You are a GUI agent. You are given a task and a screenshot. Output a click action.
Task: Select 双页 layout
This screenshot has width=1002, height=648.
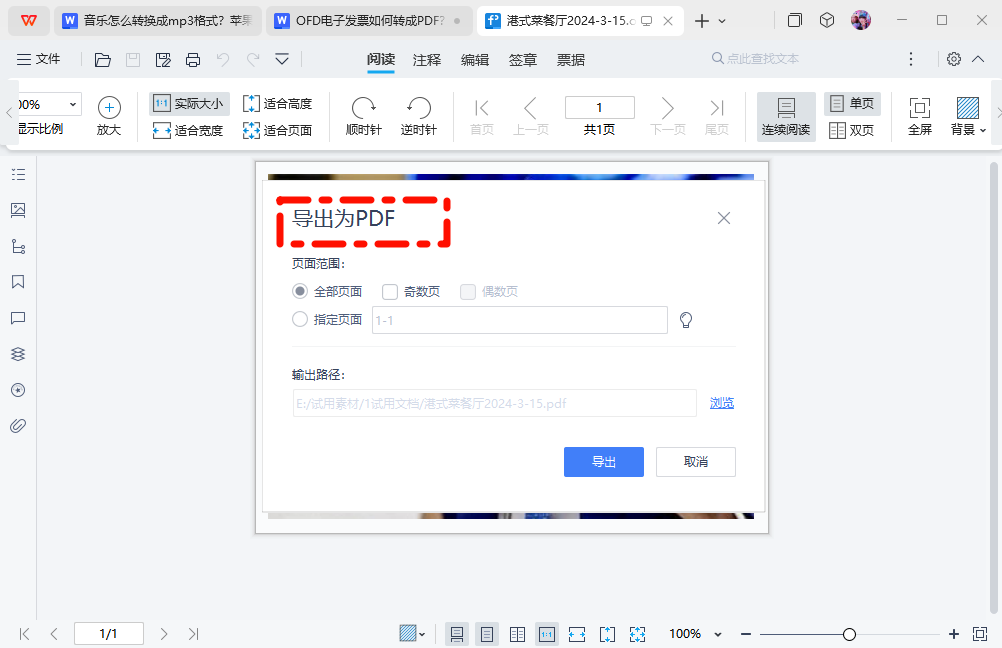(852, 130)
